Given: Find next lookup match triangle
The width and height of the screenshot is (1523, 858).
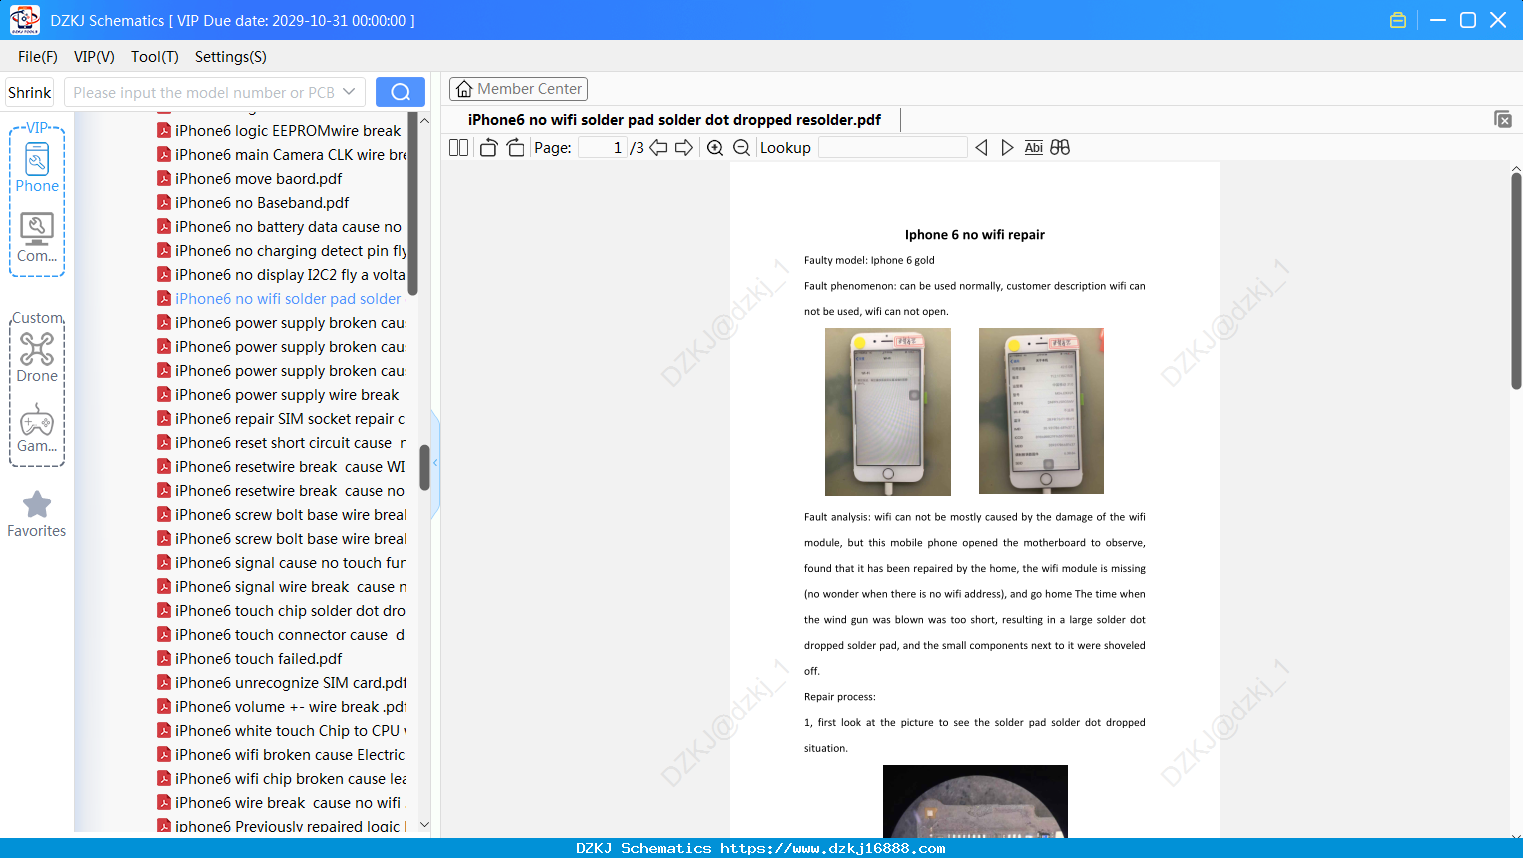Looking at the screenshot, I should (1007, 148).
